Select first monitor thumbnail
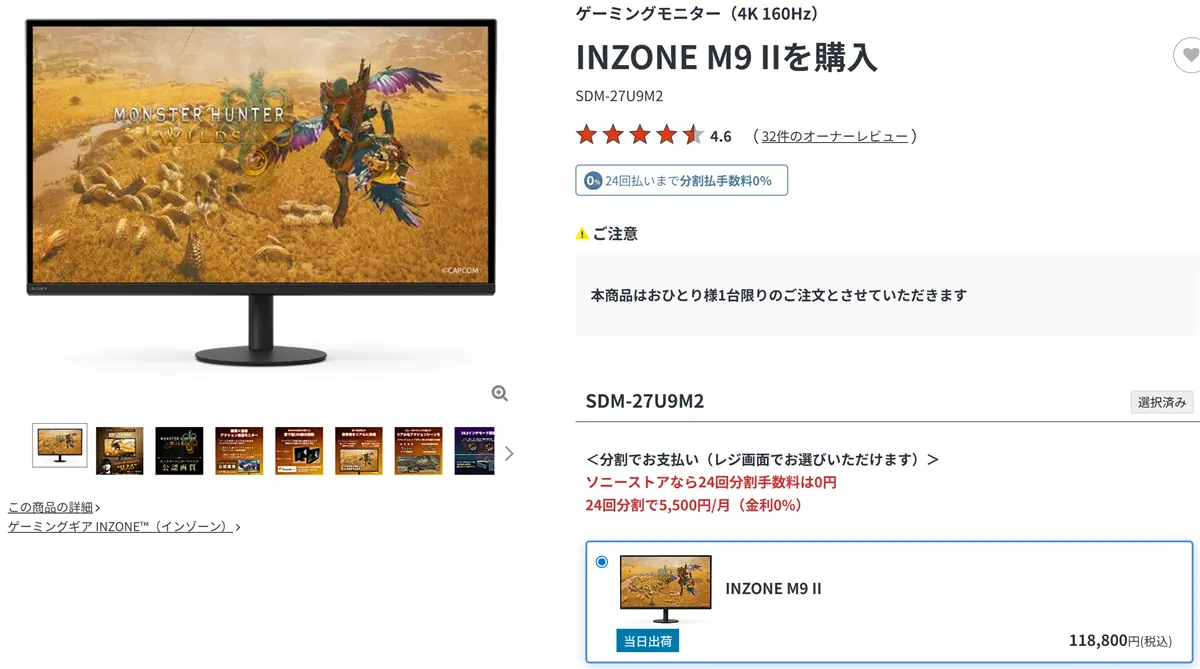The height and width of the screenshot is (669, 1200). (60, 446)
